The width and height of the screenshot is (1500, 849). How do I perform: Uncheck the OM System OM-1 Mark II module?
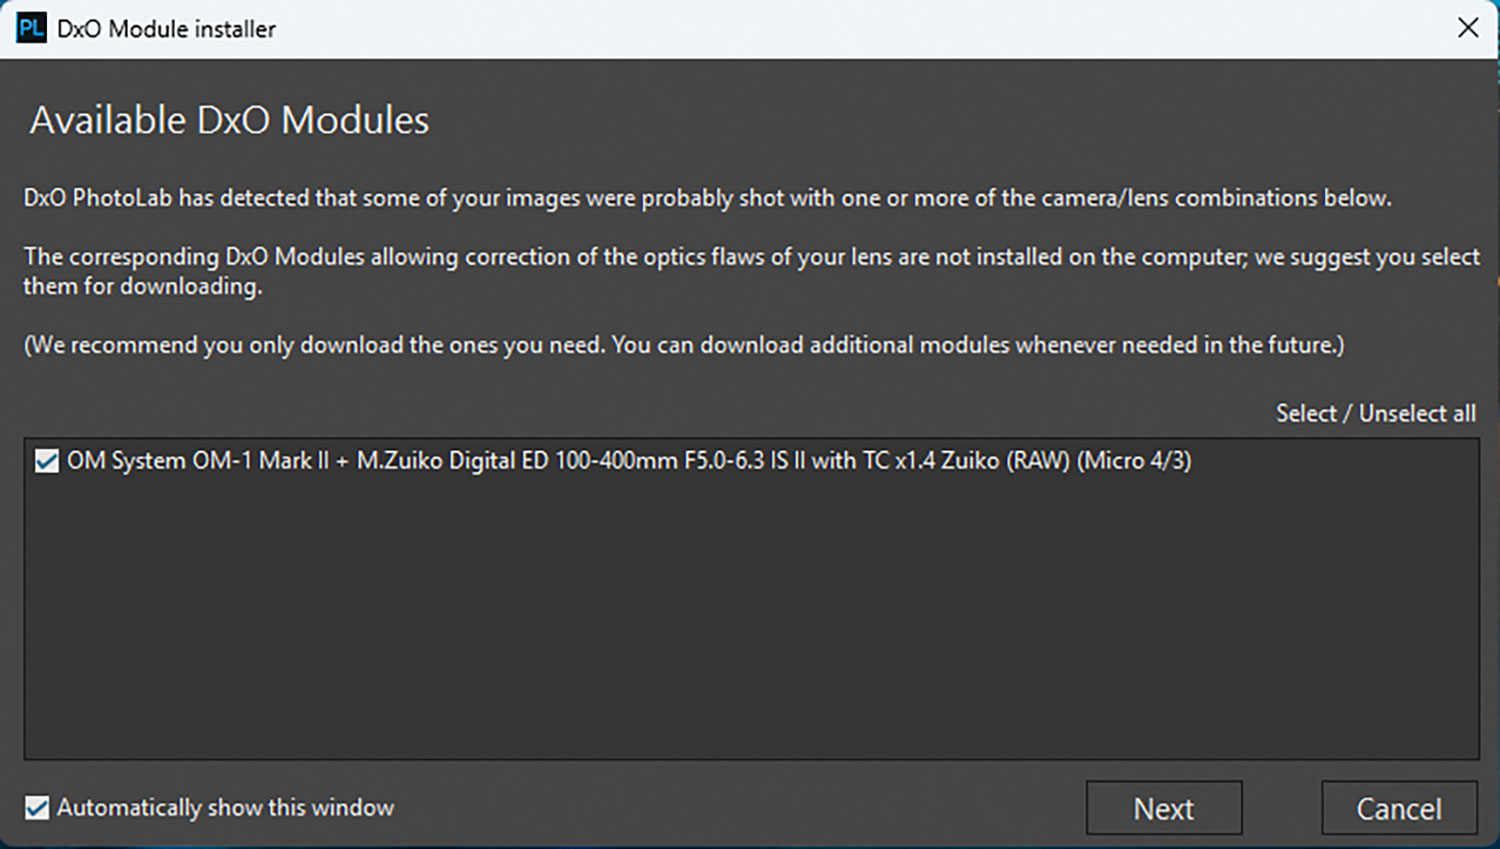[46, 461]
